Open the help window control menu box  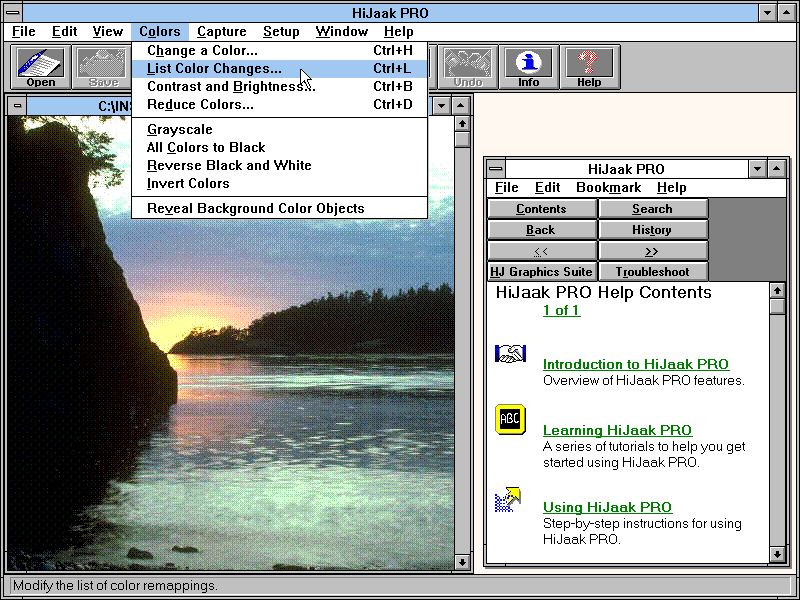tap(495, 169)
